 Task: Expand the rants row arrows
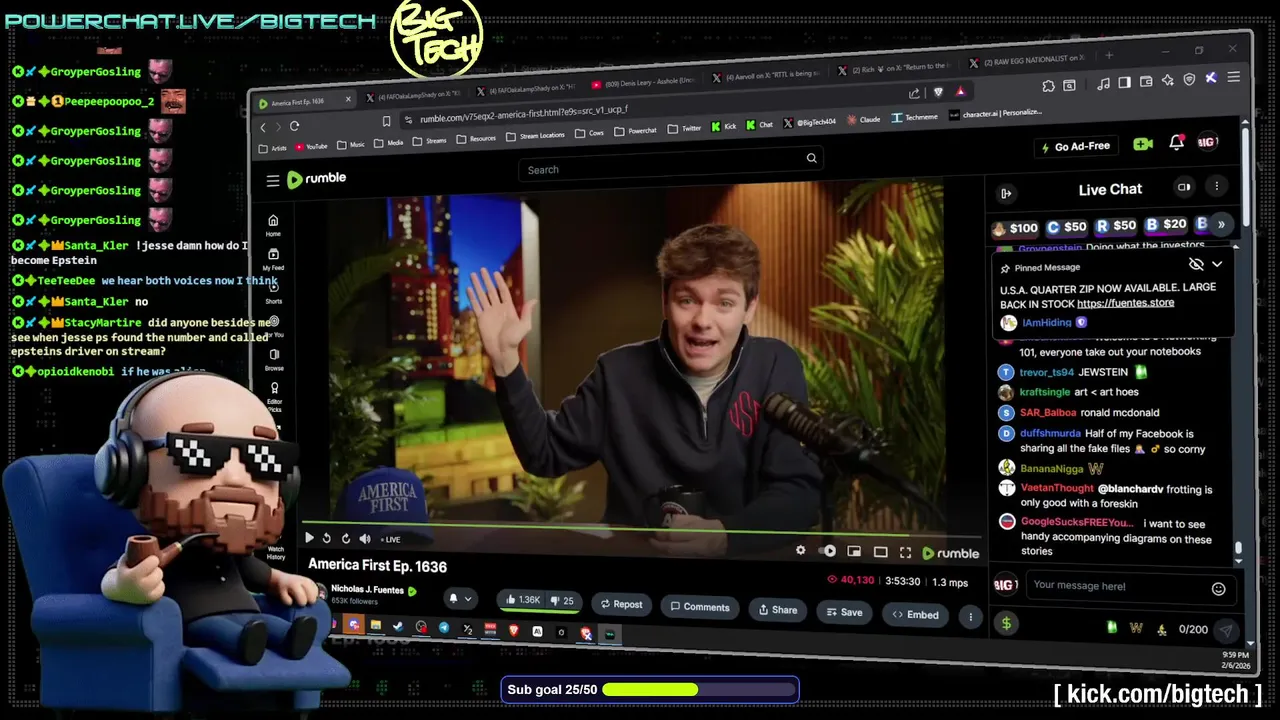(1221, 225)
